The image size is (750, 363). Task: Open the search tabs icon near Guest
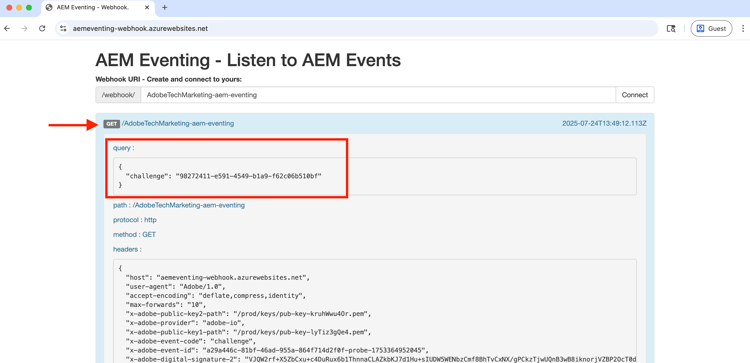(671, 29)
